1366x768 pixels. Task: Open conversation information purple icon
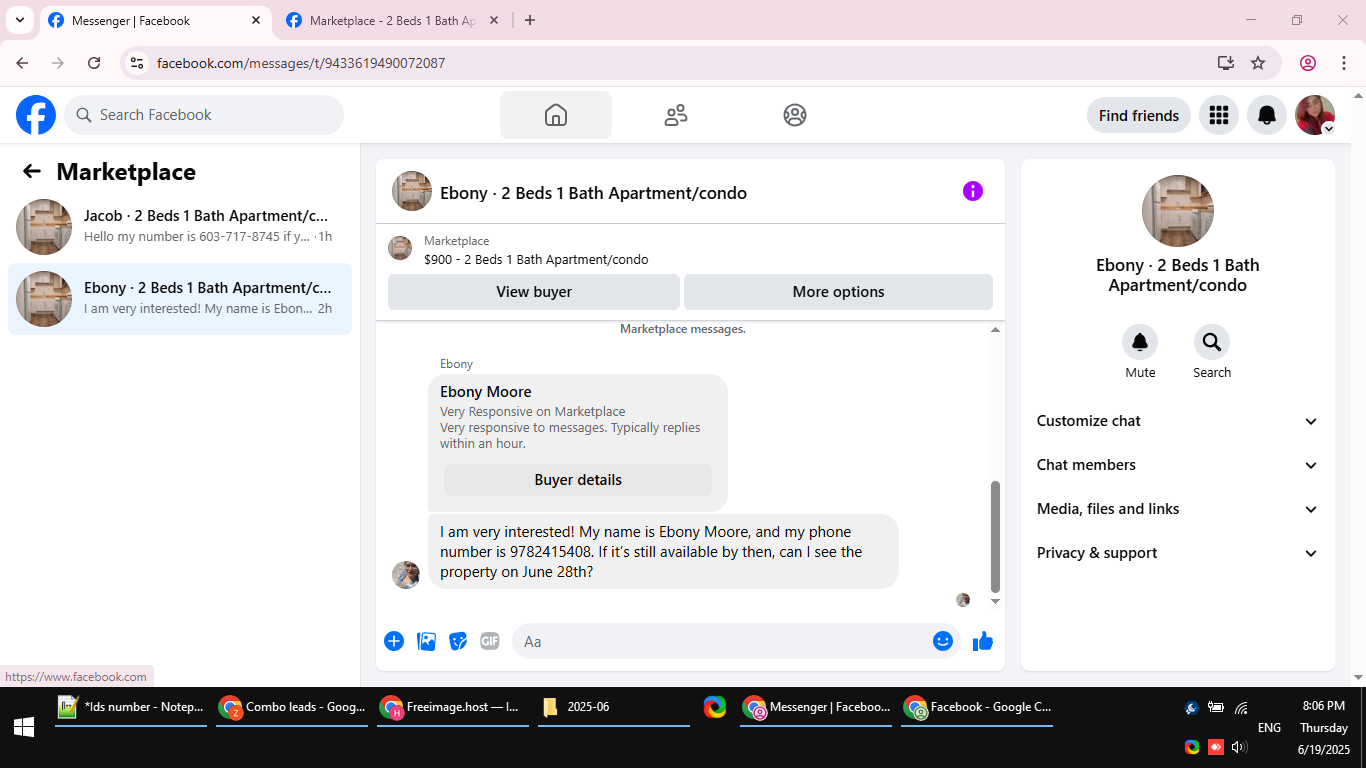coord(973,191)
